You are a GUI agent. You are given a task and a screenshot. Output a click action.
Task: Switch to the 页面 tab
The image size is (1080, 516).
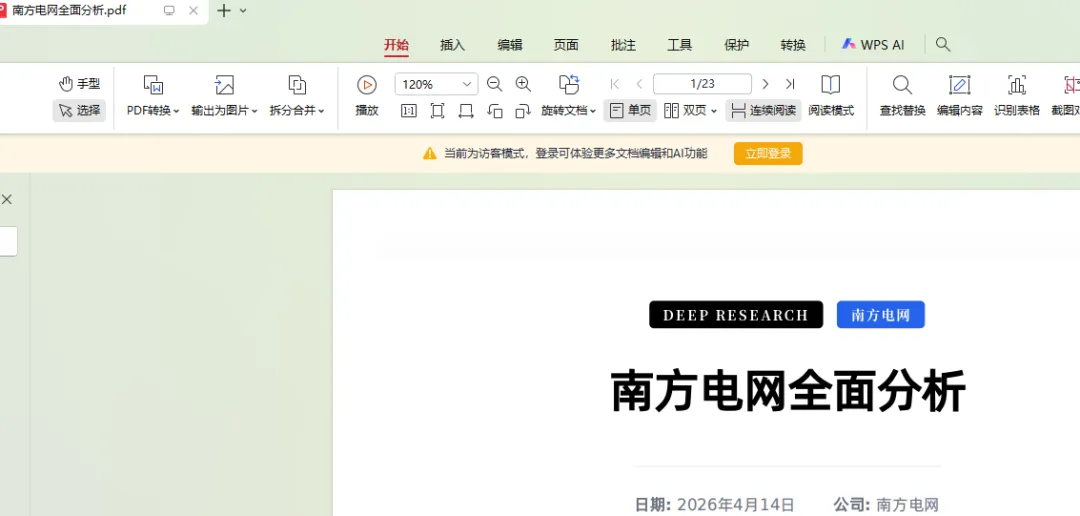point(566,45)
